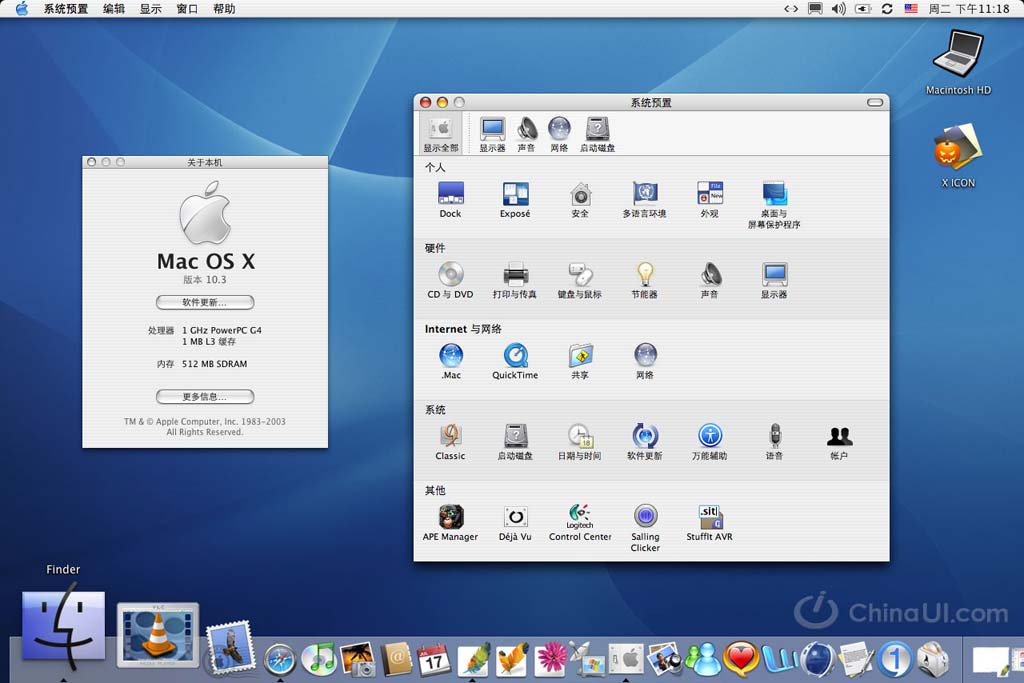The height and width of the screenshot is (683, 1024).
Task: Open the 帐户 (Accounts) preference pane
Action: 839,442
